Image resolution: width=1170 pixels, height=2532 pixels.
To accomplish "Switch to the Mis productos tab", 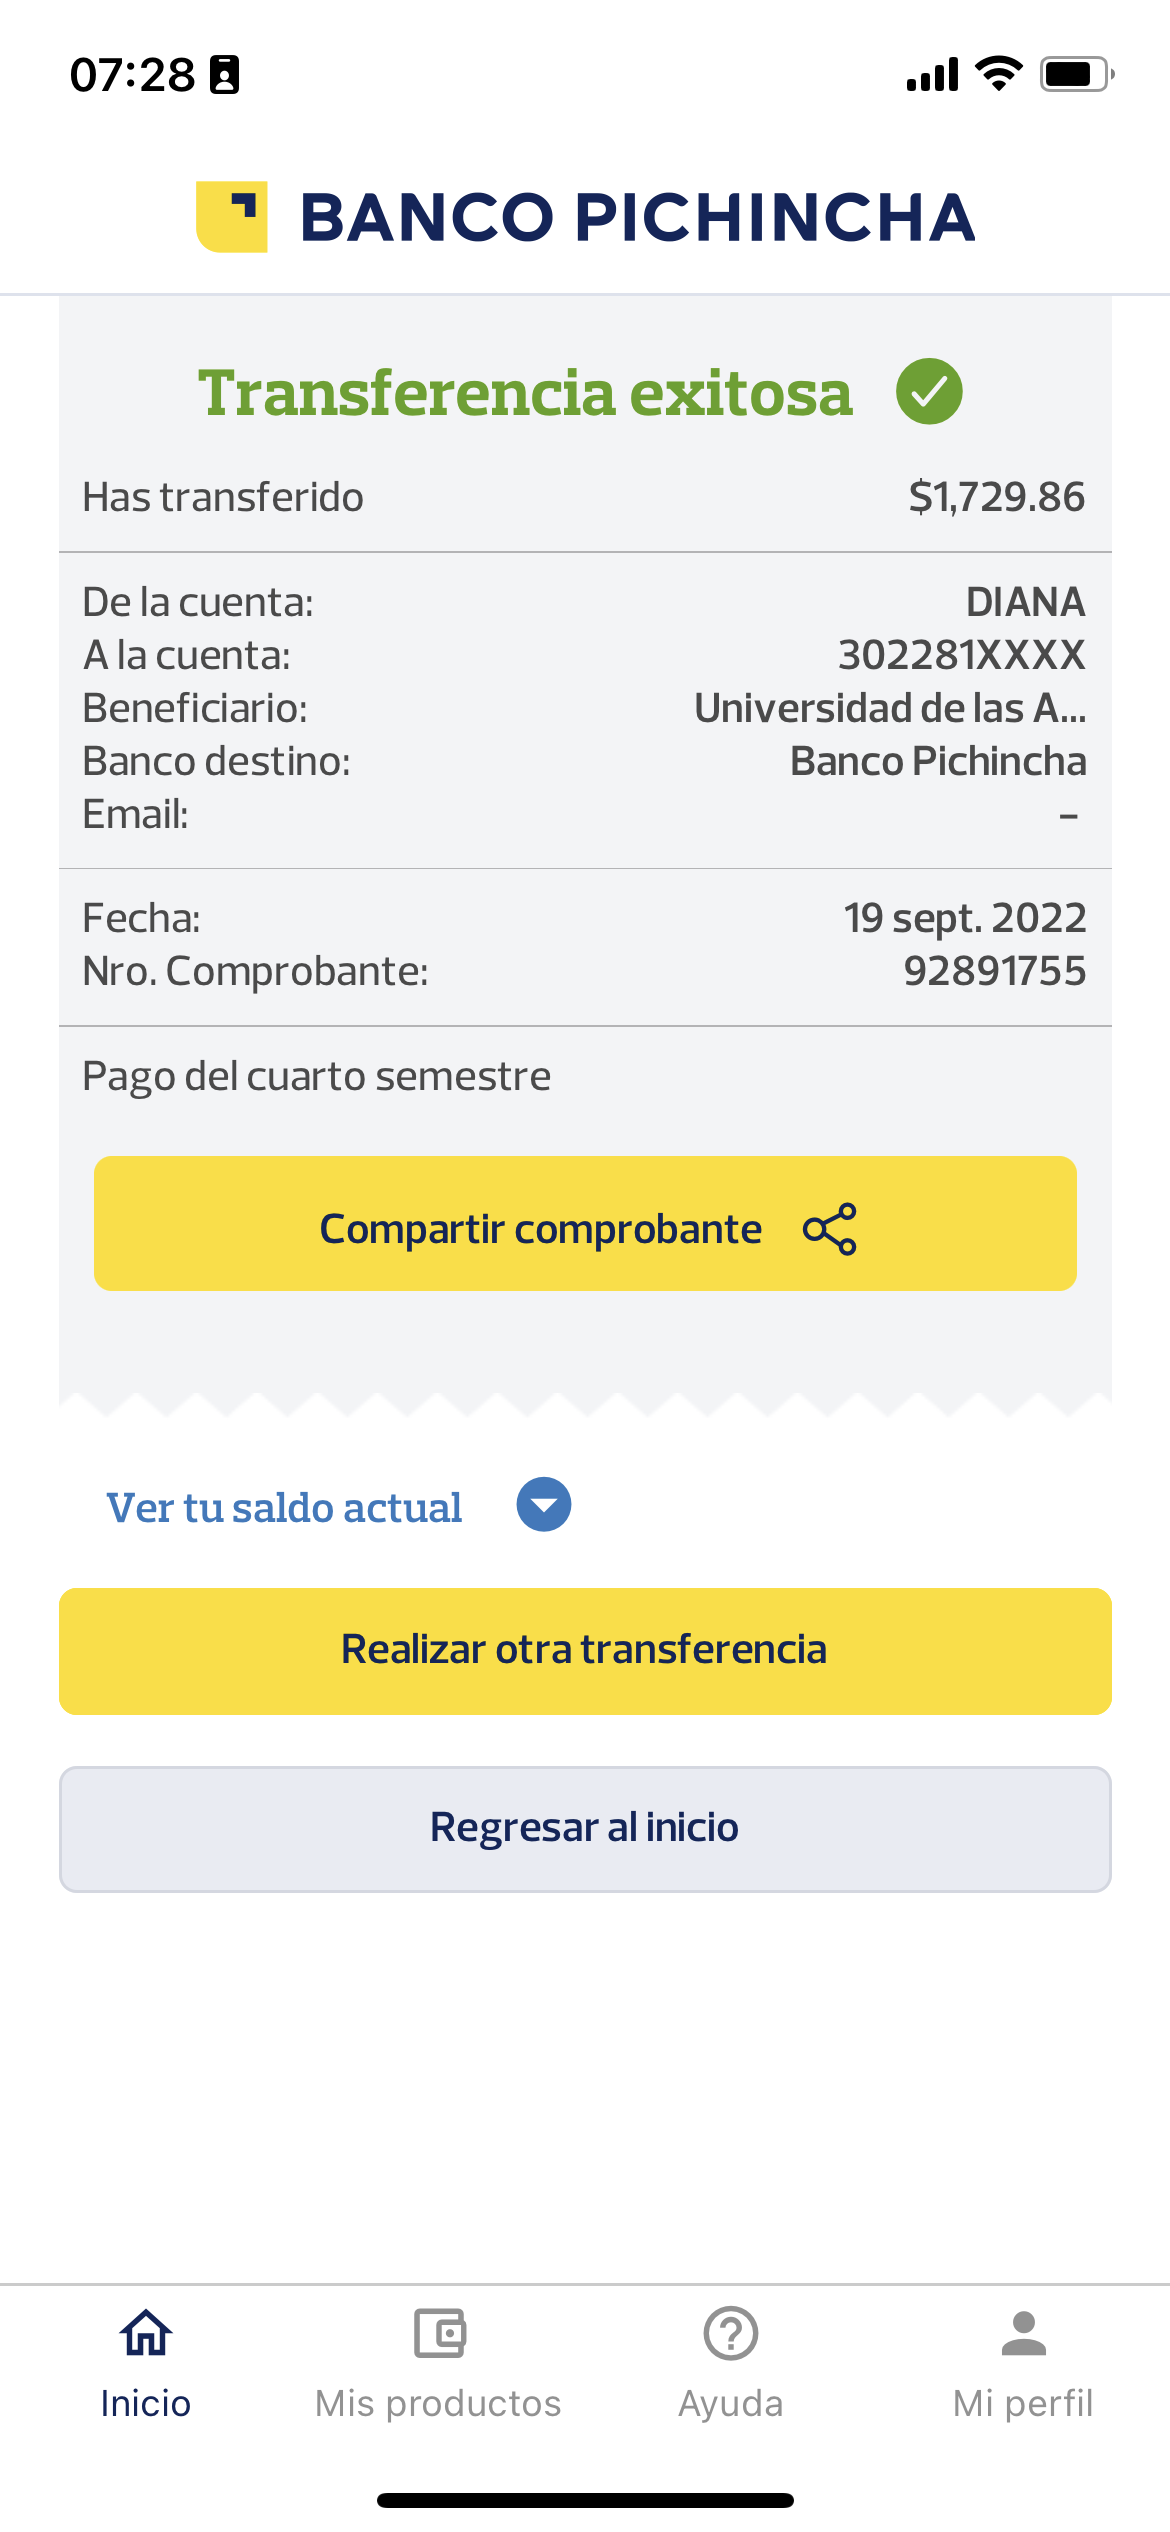I will point(439,2403).
